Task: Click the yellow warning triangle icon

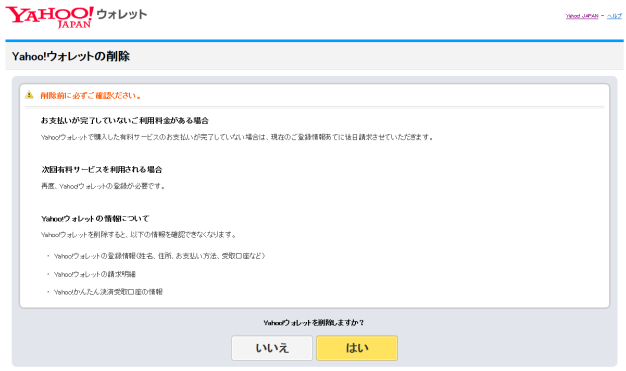Action: tap(29, 95)
